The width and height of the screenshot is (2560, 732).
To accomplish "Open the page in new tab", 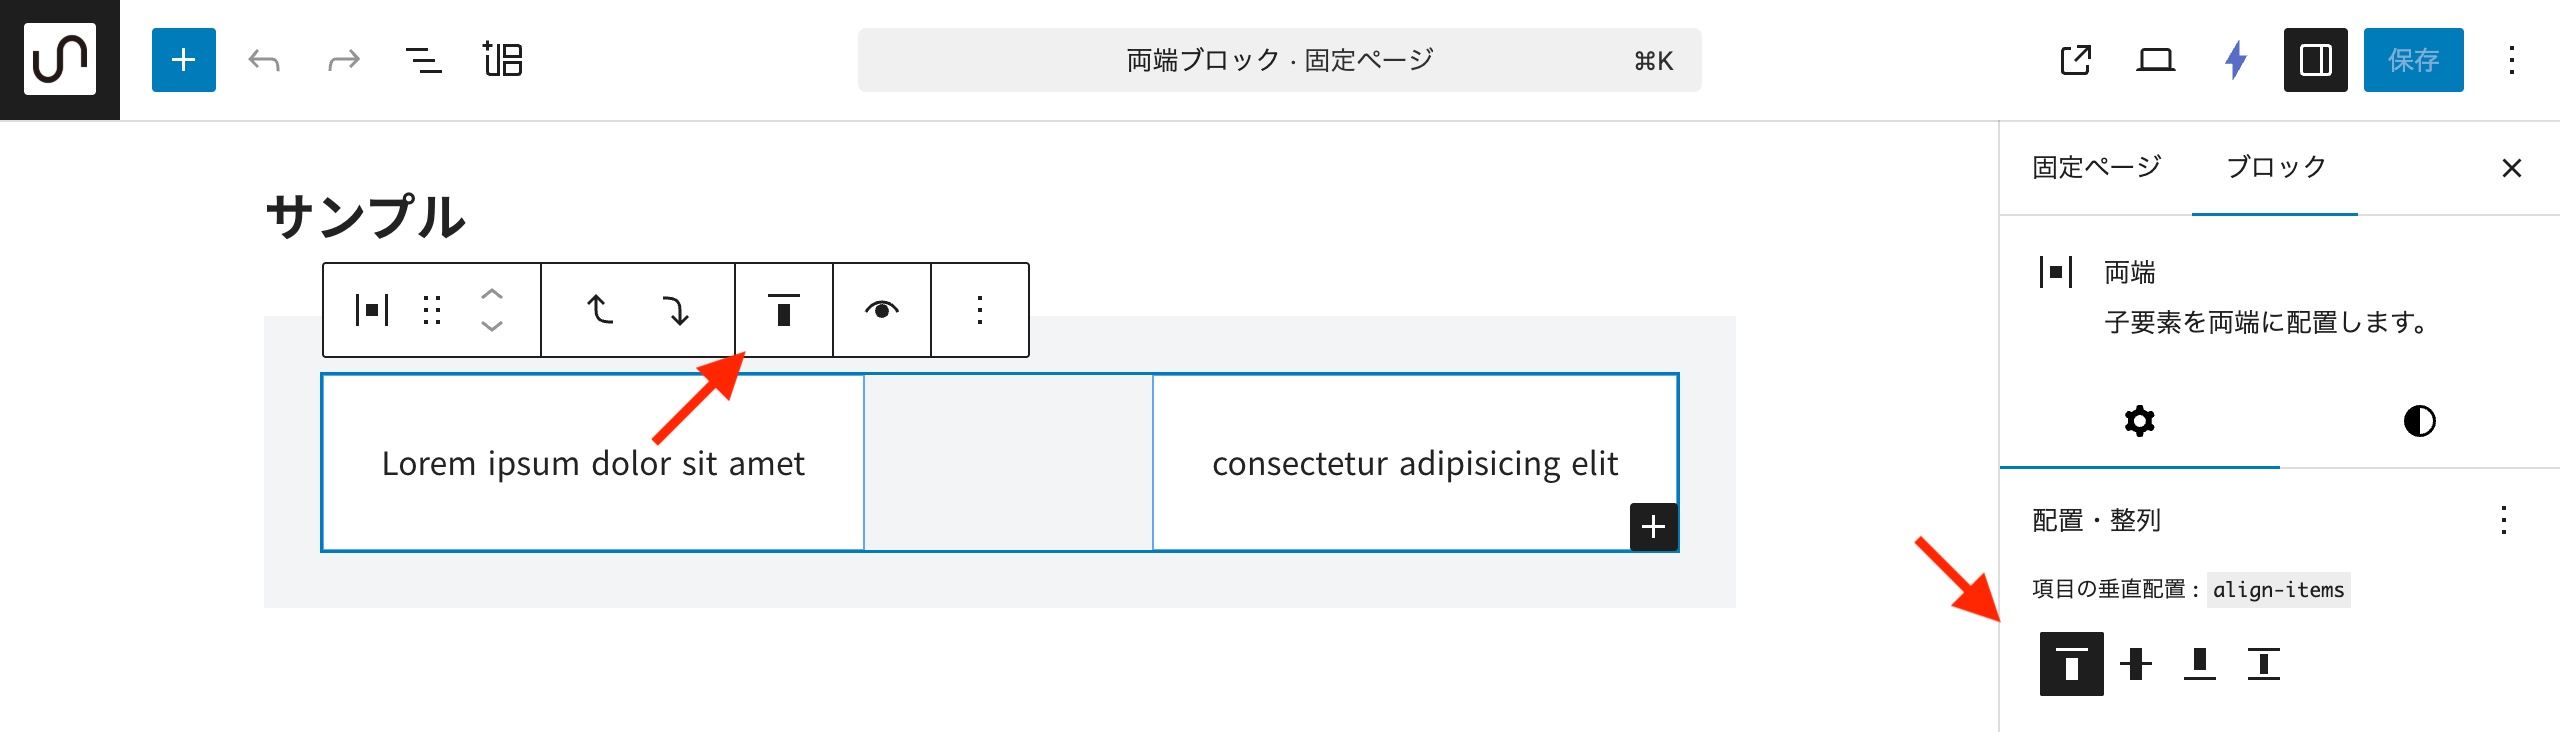I will coord(2076,60).
